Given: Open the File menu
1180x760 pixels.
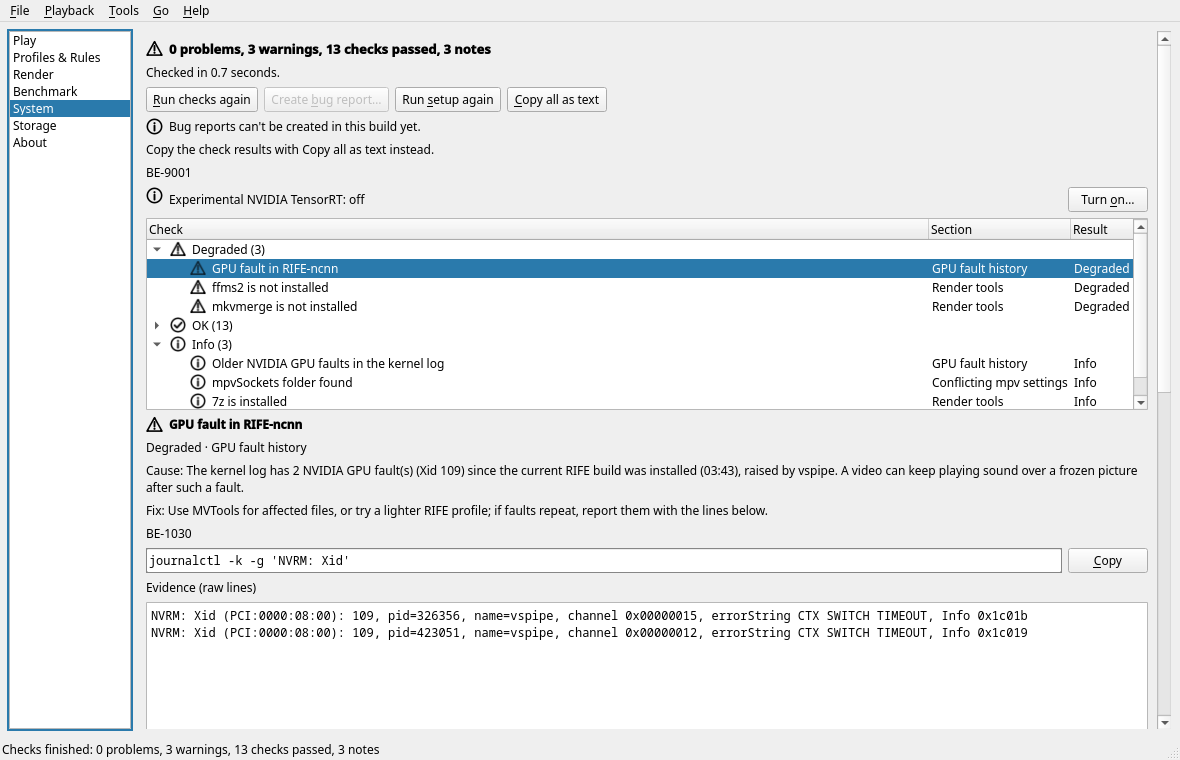Looking at the screenshot, I should 20,11.
